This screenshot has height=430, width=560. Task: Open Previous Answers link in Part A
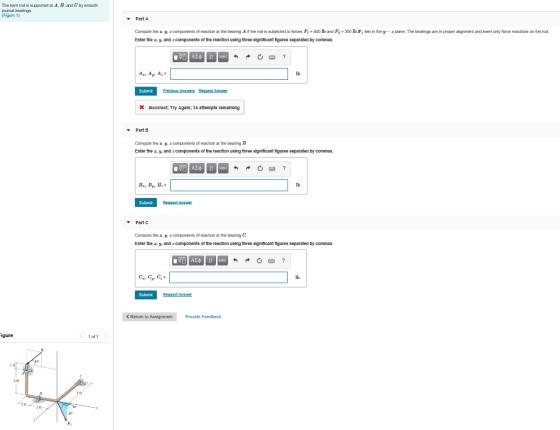[179, 91]
